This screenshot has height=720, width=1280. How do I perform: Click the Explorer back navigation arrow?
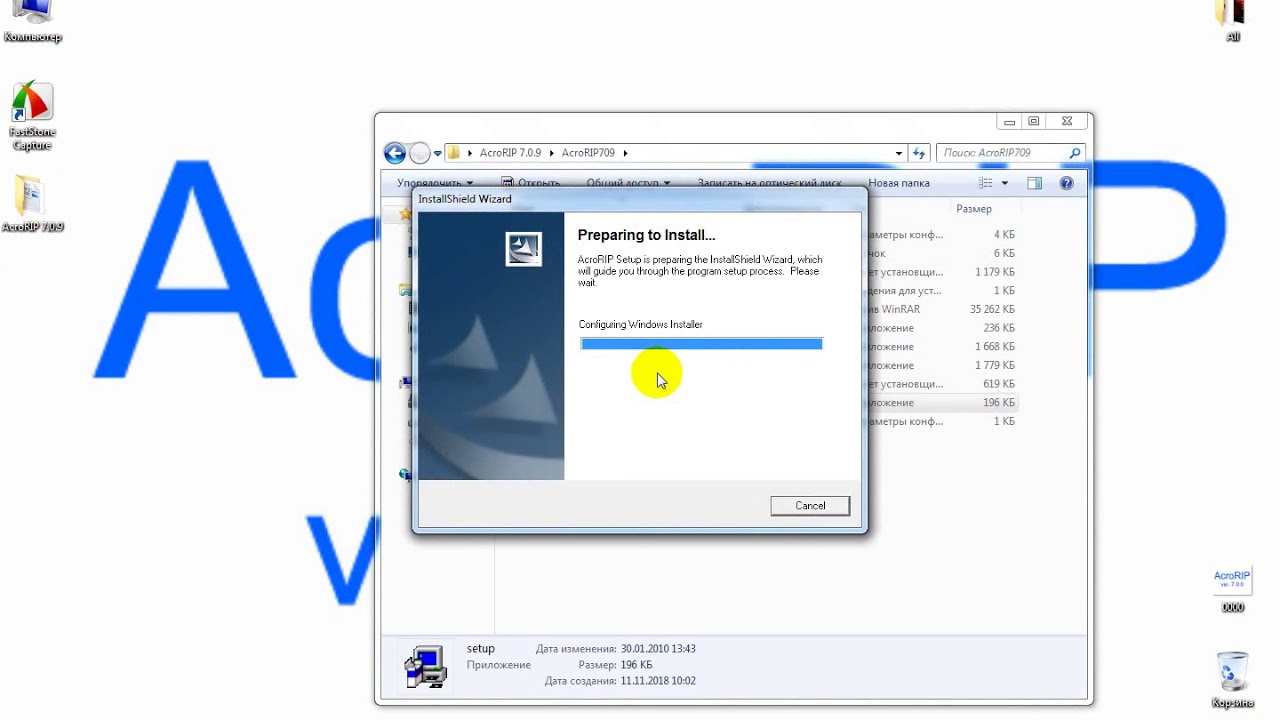[x=395, y=153]
